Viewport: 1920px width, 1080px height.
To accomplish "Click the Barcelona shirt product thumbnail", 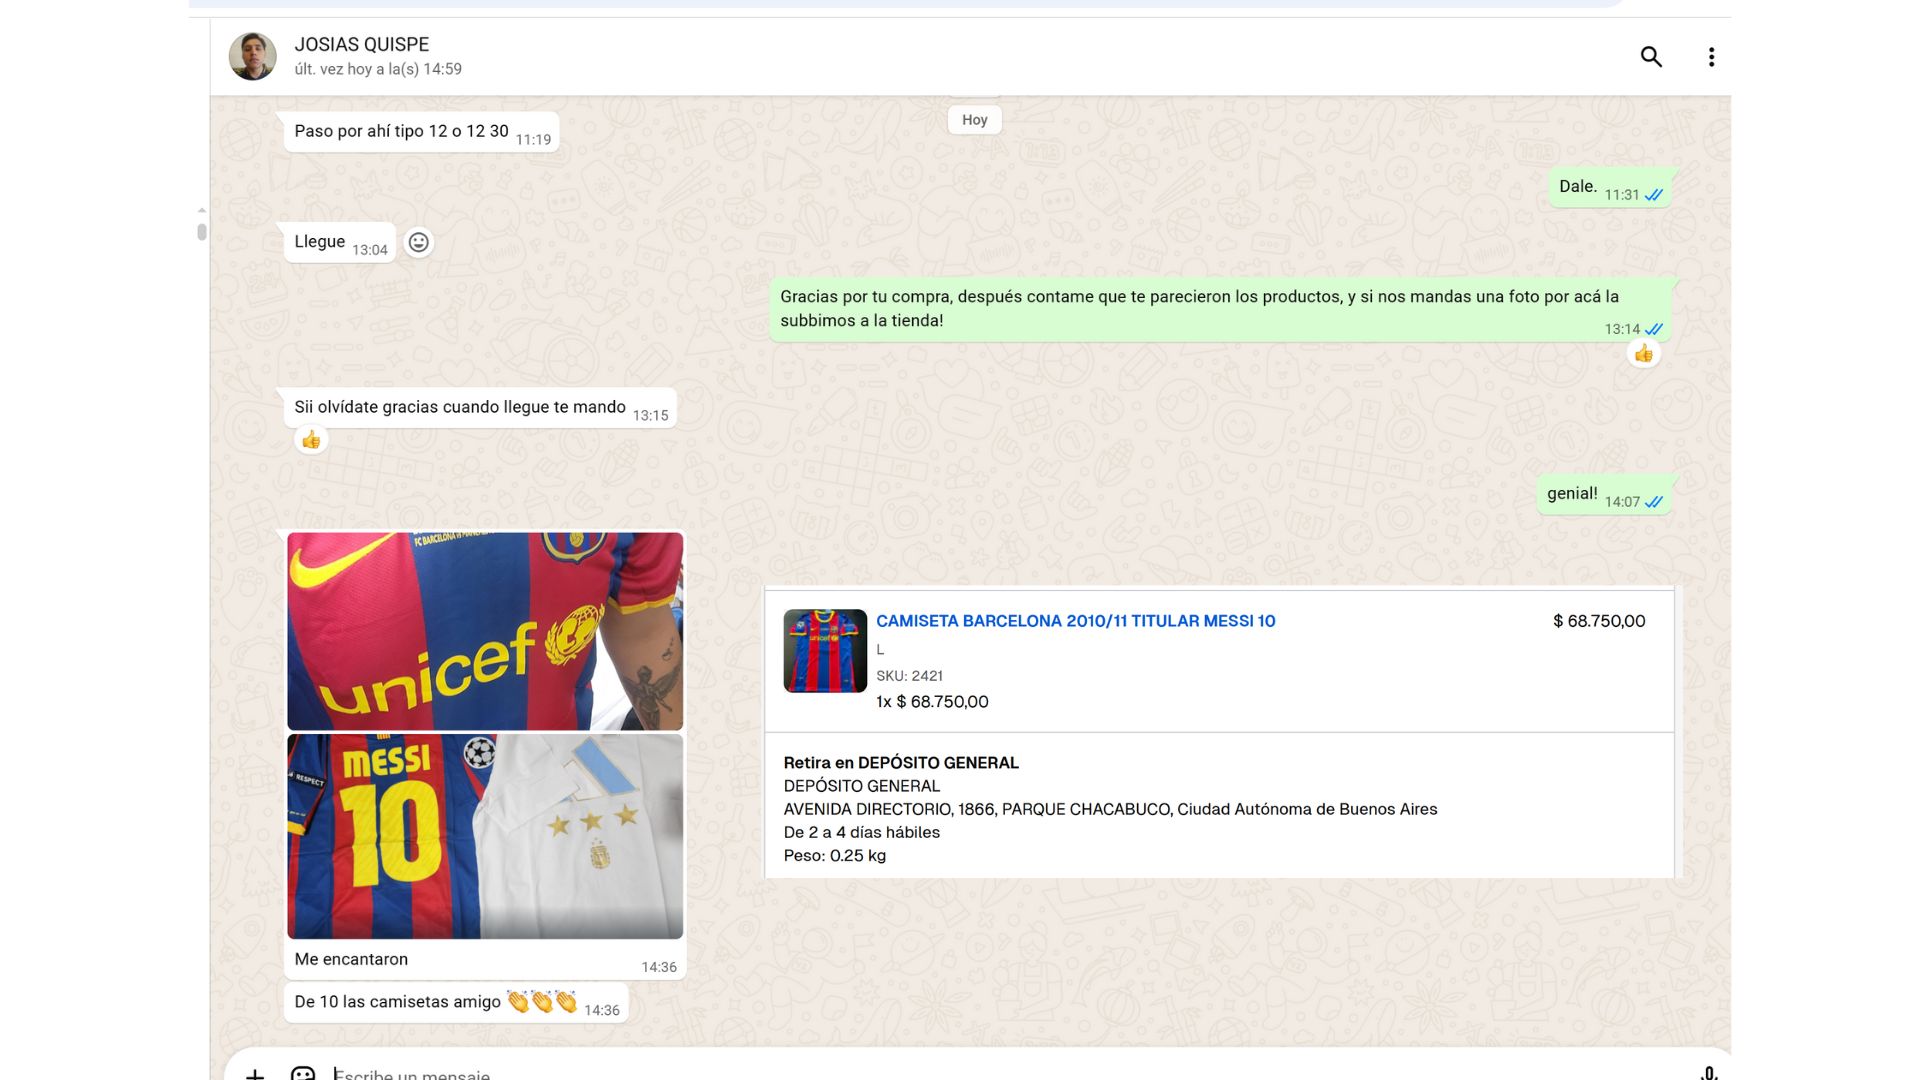I will pos(825,651).
